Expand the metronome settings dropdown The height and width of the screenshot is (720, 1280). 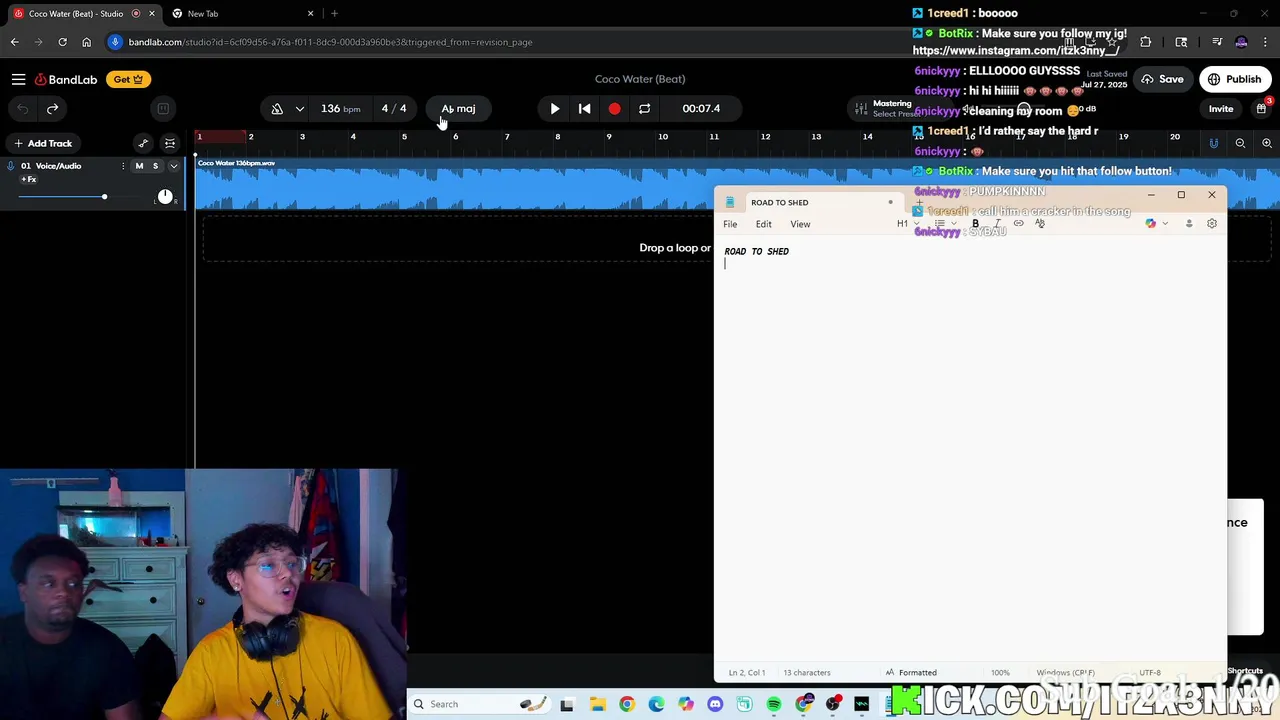pos(299,108)
